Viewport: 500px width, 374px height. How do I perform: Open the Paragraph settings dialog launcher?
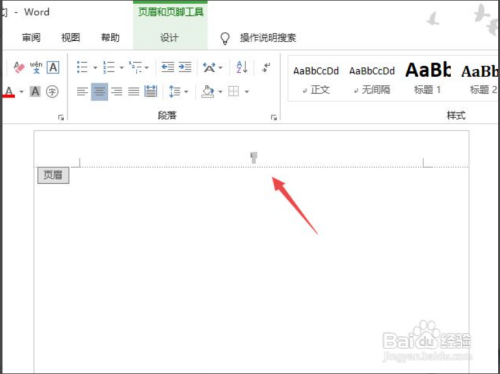(274, 117)
